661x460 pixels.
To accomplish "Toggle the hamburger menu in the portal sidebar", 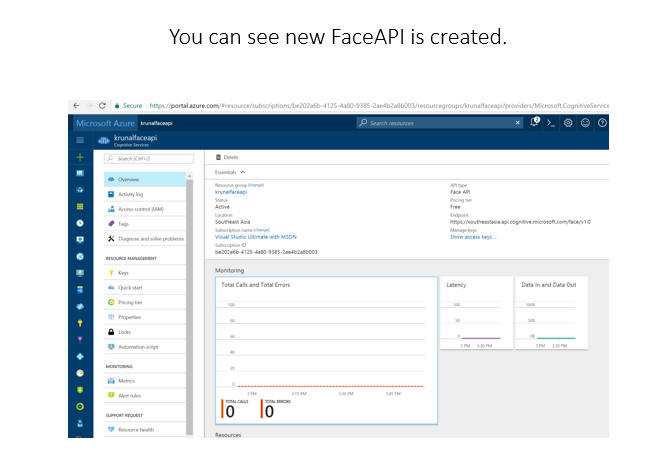I will (80, 140).
